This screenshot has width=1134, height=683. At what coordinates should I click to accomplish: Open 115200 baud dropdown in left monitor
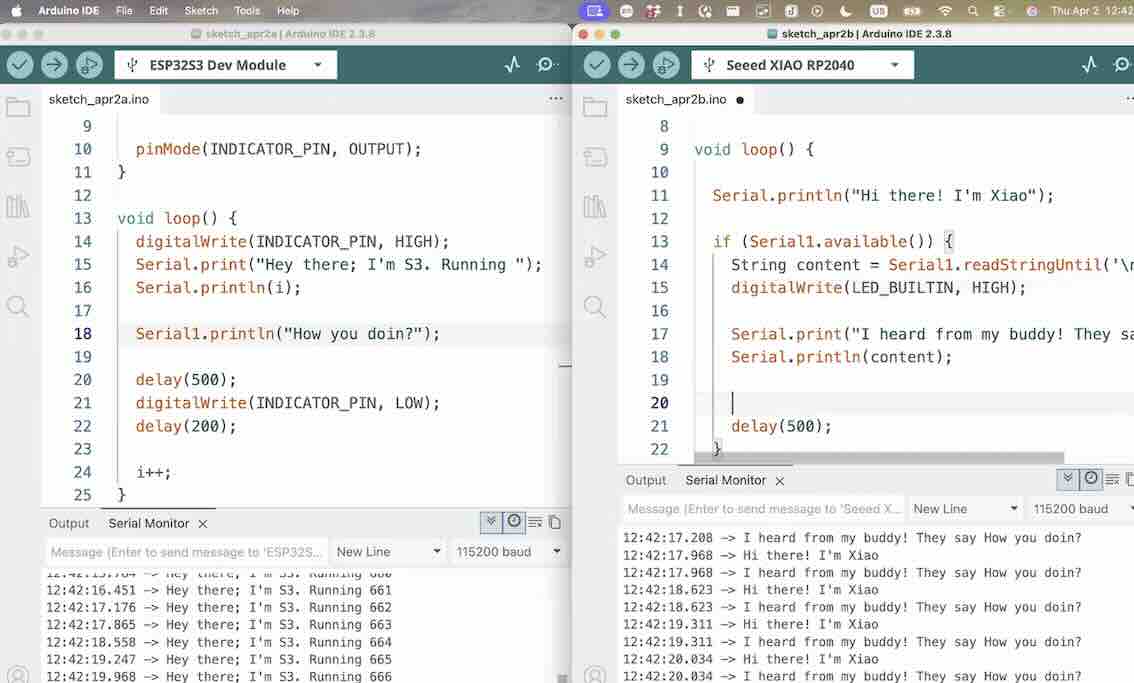[x=508, y=552]
